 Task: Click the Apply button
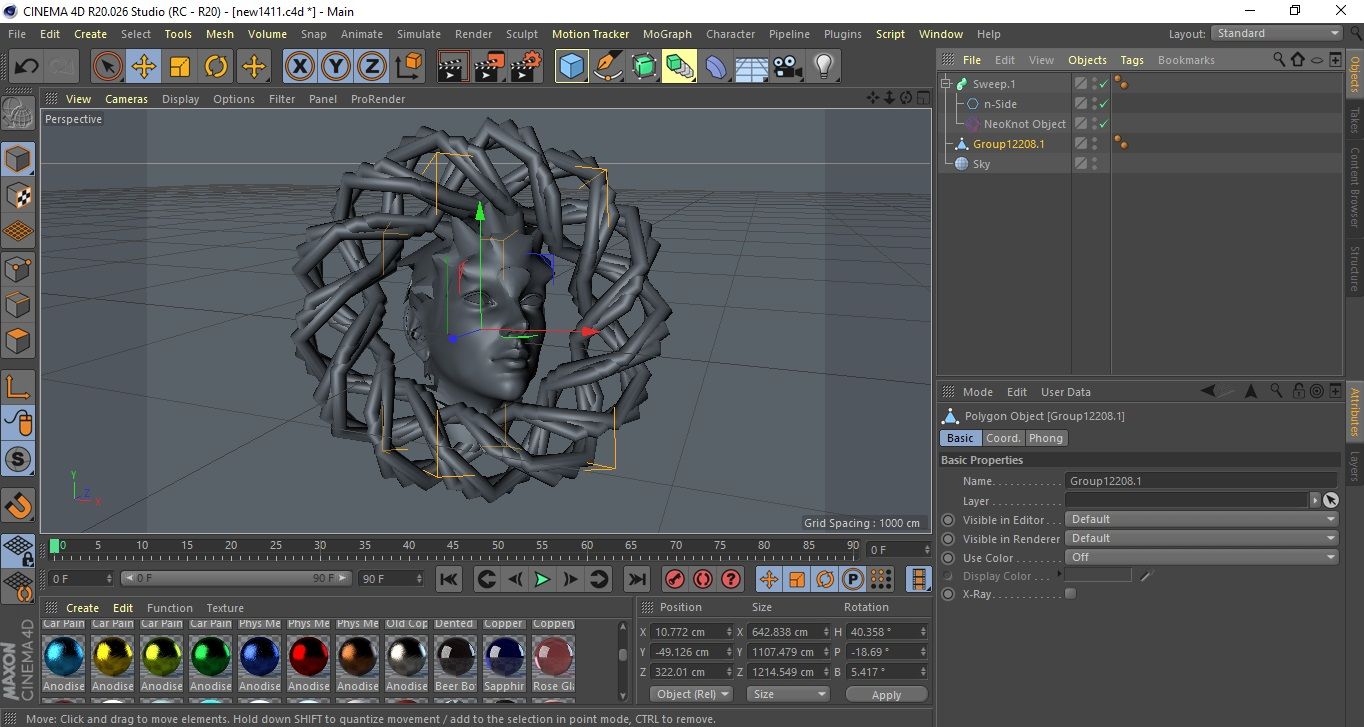[886, 694]
